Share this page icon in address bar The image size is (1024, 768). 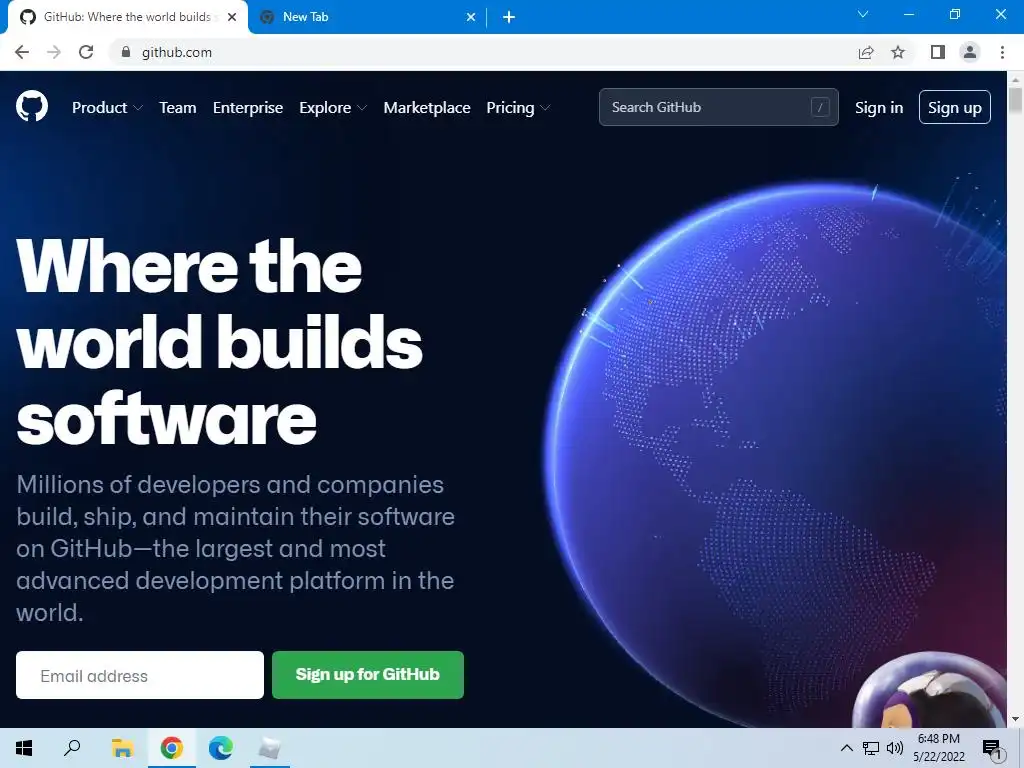click(x=866, y=52)
